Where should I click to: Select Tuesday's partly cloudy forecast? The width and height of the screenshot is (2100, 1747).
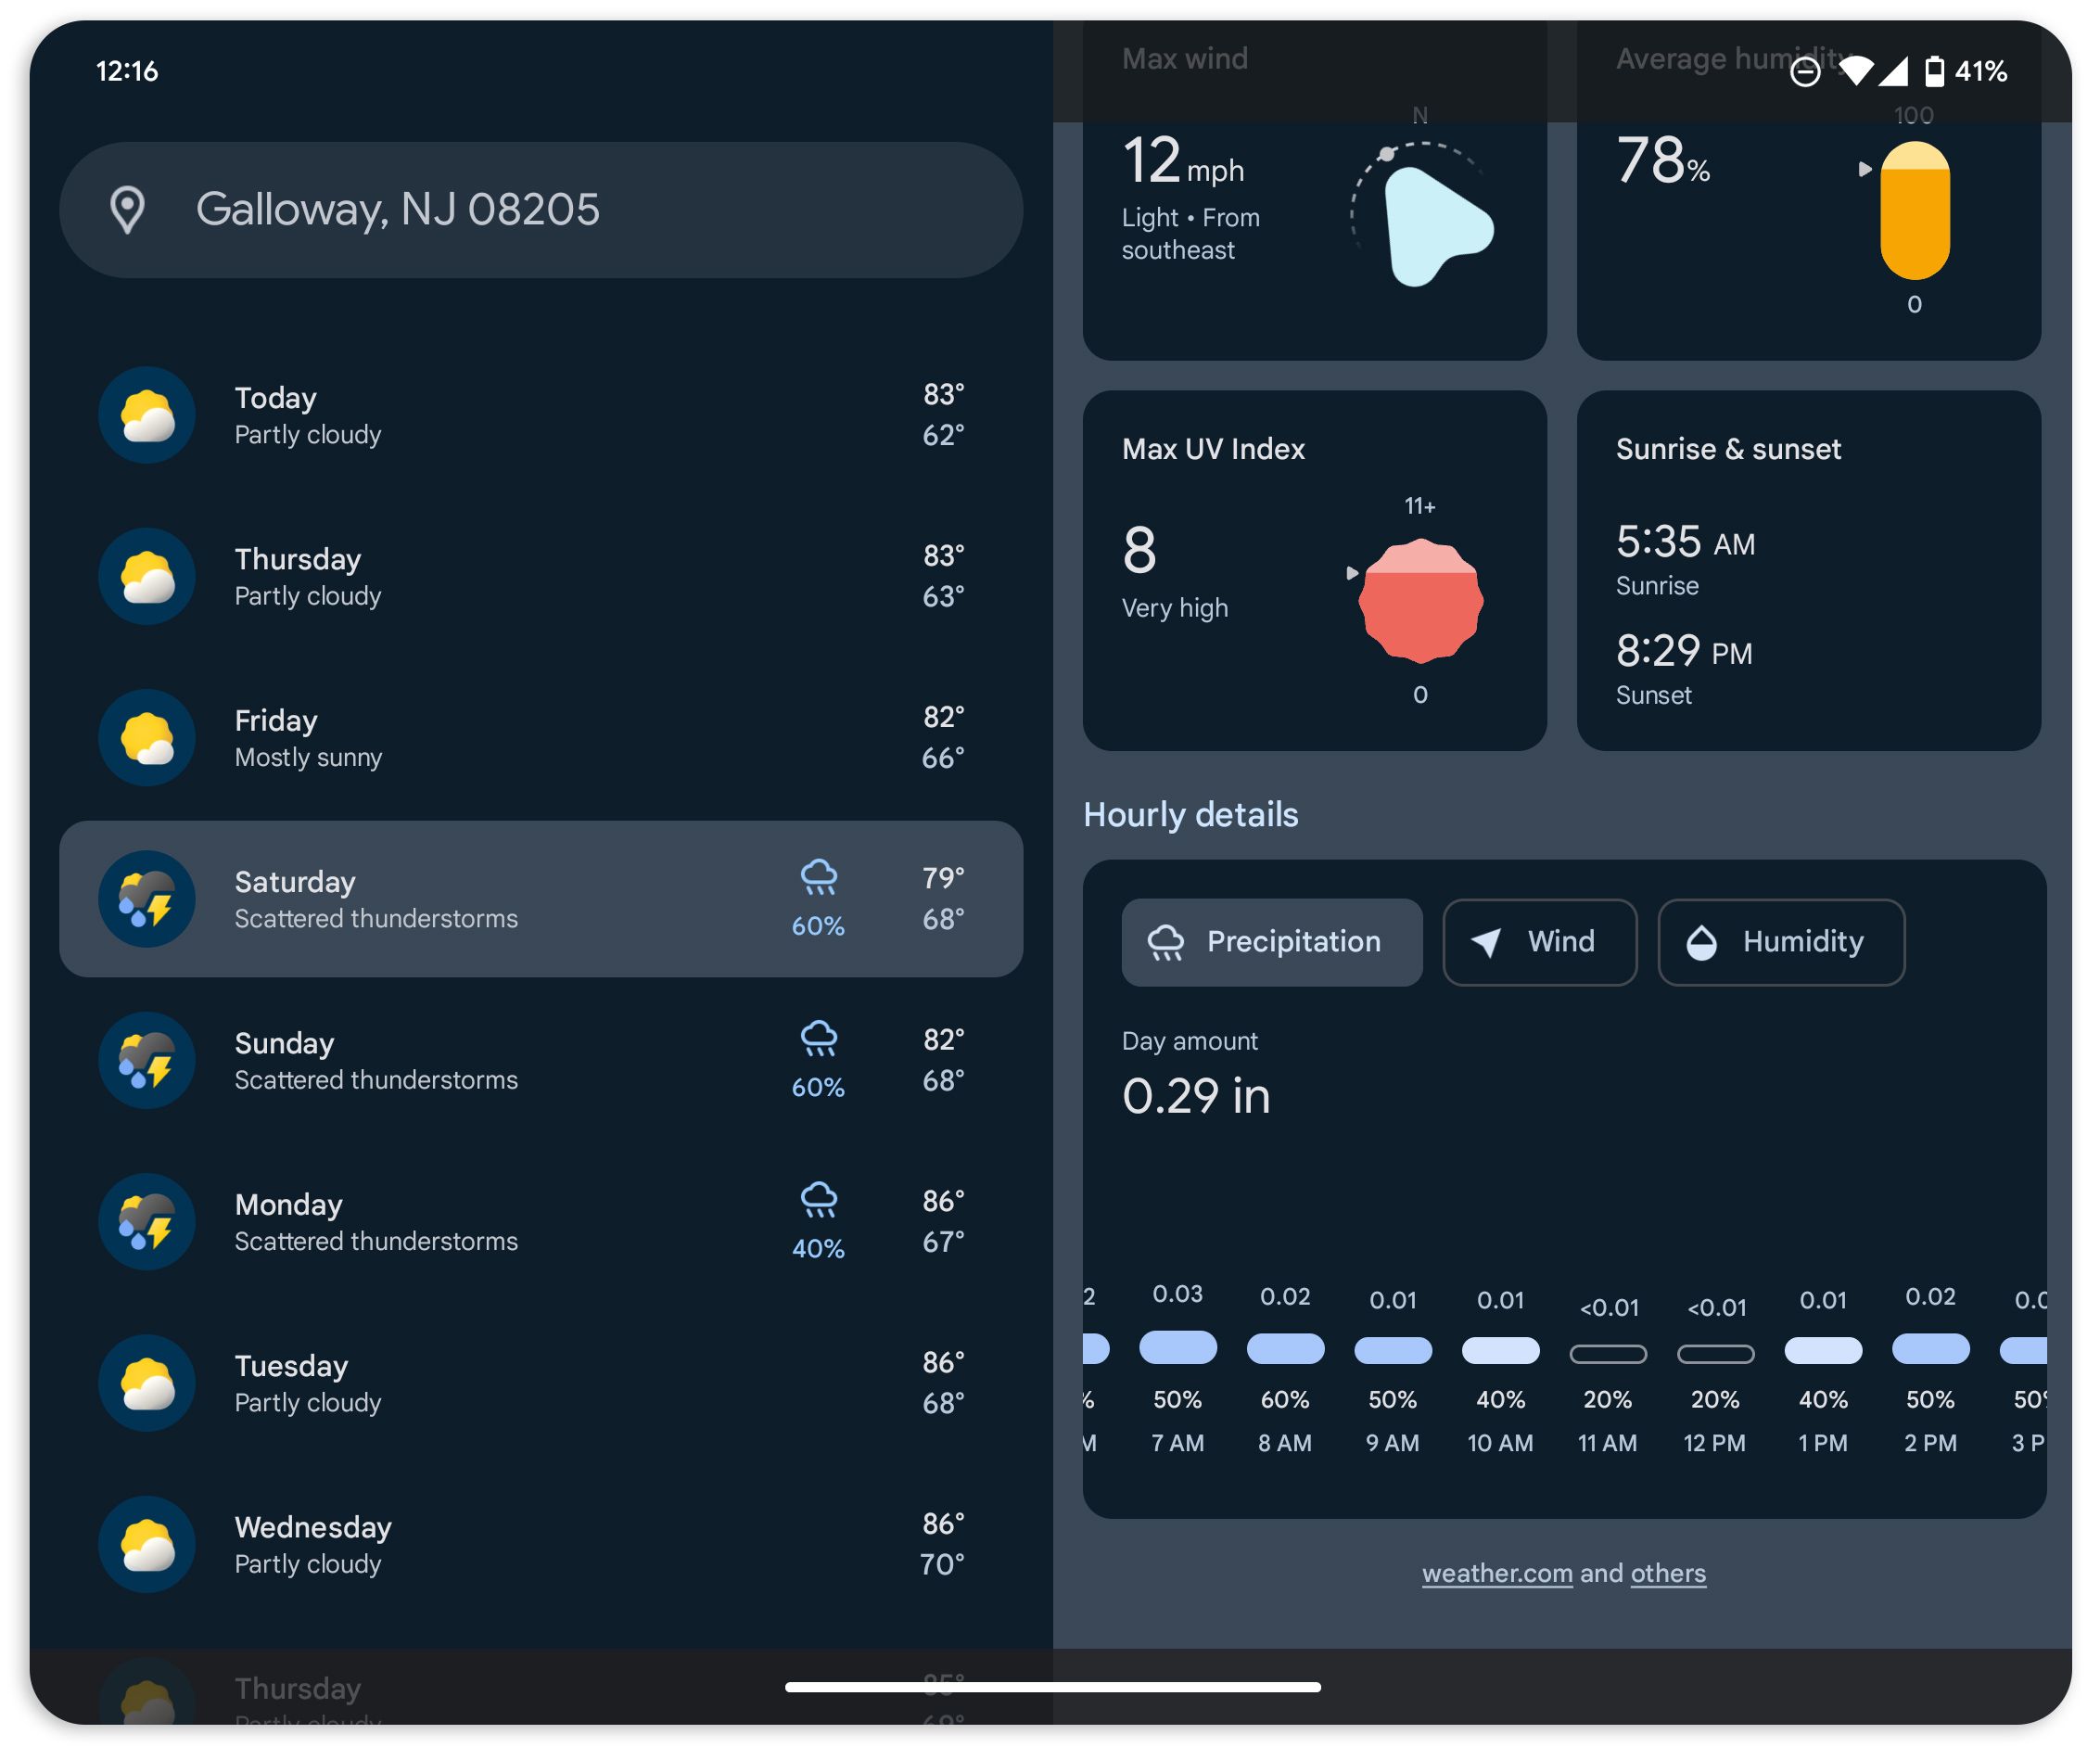click(540, 1383)
